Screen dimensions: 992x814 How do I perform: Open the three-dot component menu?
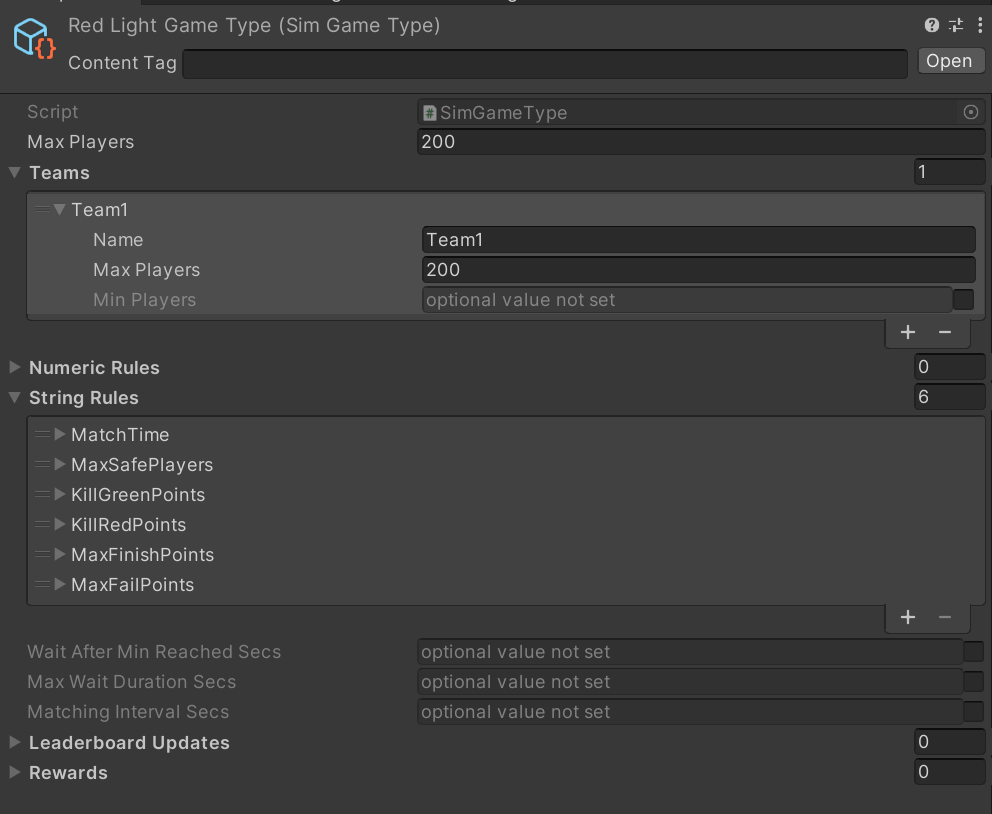[x=979, y=26]
